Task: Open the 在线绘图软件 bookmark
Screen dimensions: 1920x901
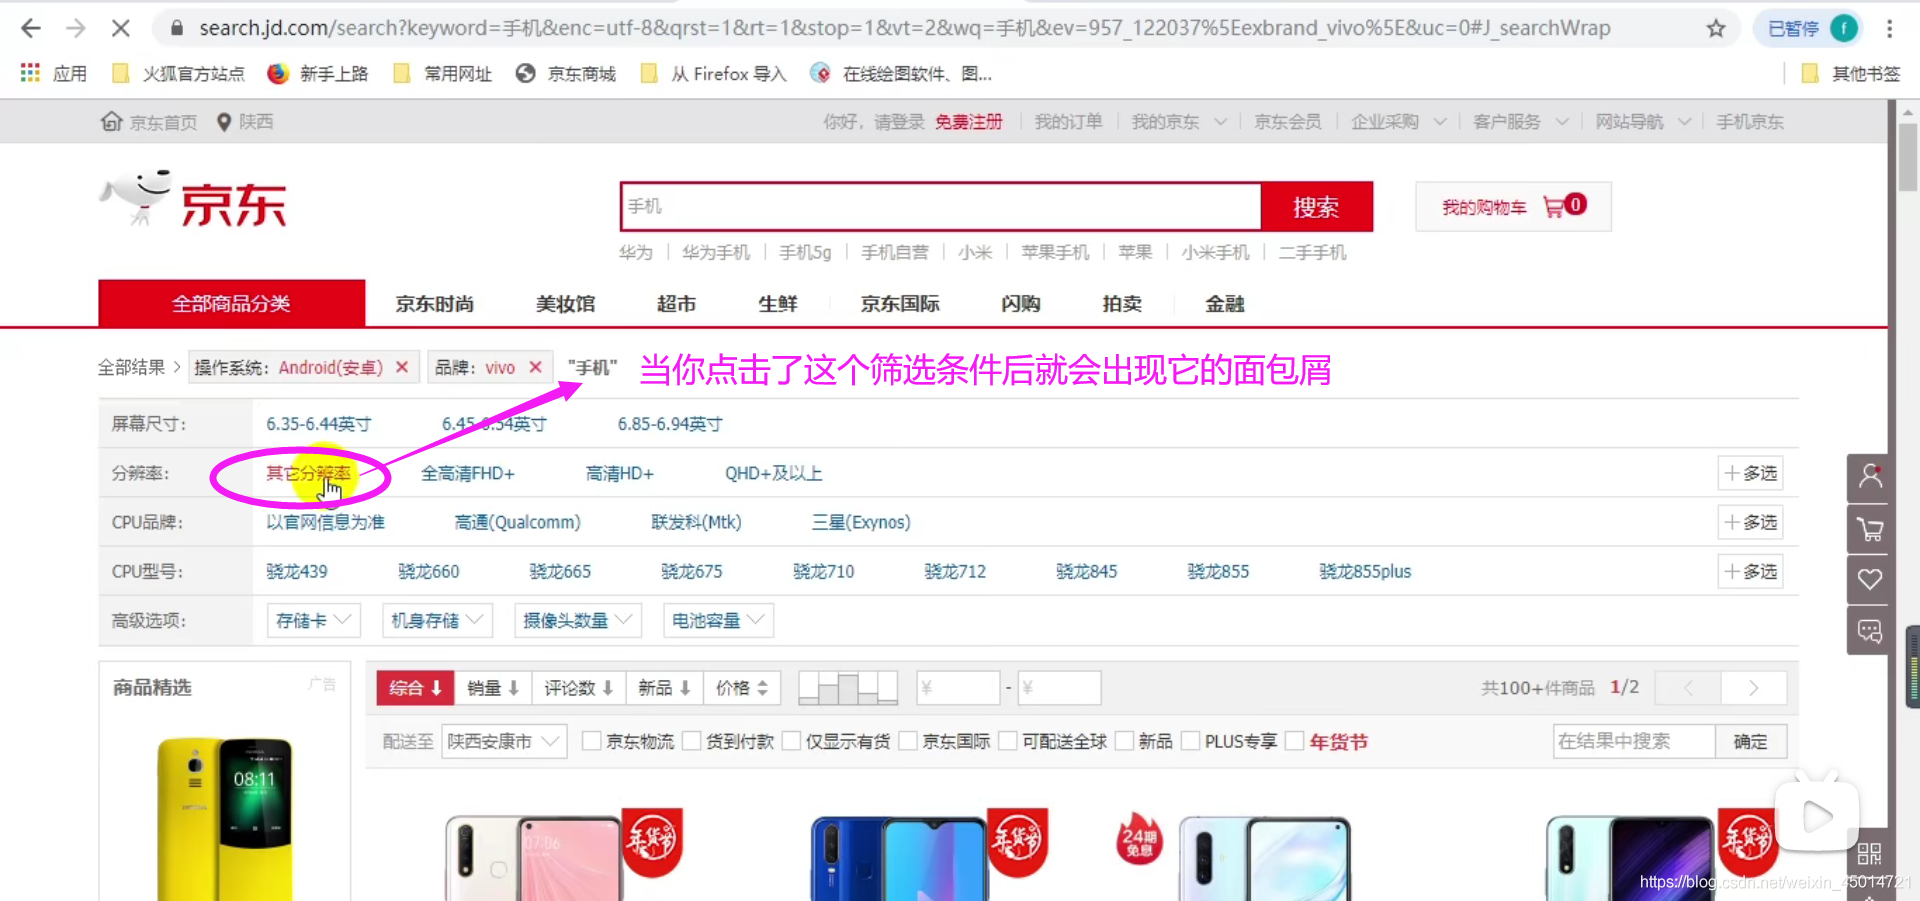Action: click(x=901, y=74)
